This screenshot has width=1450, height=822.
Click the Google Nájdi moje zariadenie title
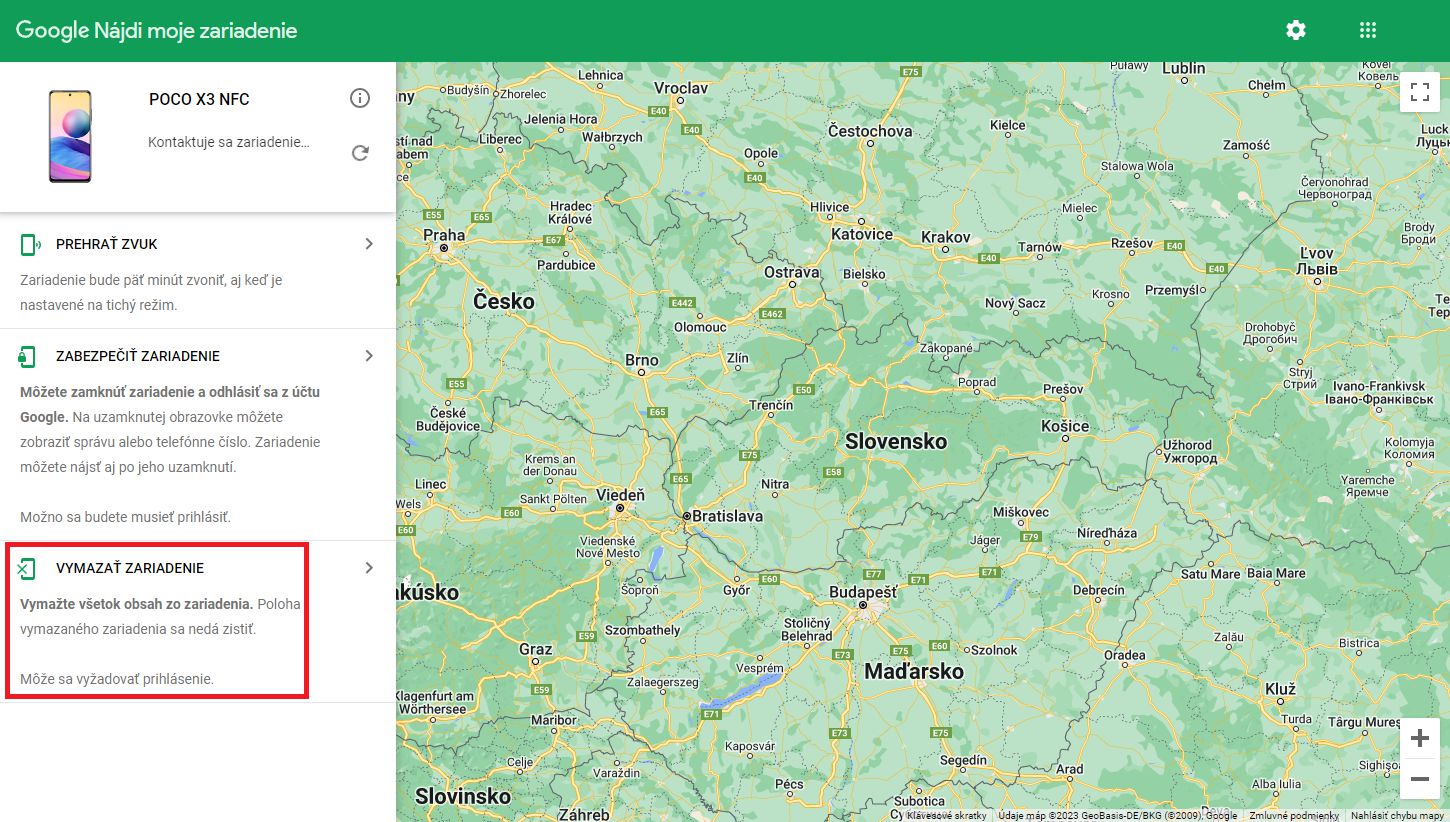[x=157, y=31]
